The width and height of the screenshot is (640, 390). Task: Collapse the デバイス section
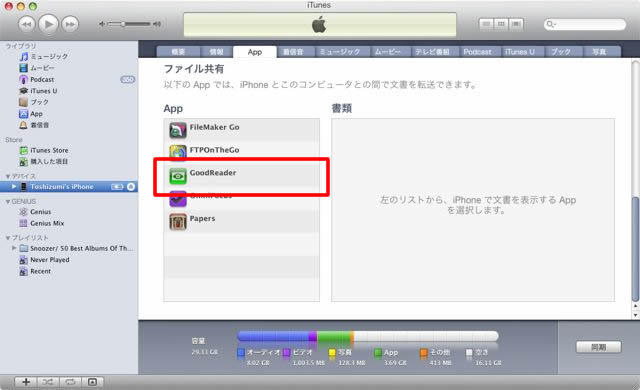tap(8, 176)
